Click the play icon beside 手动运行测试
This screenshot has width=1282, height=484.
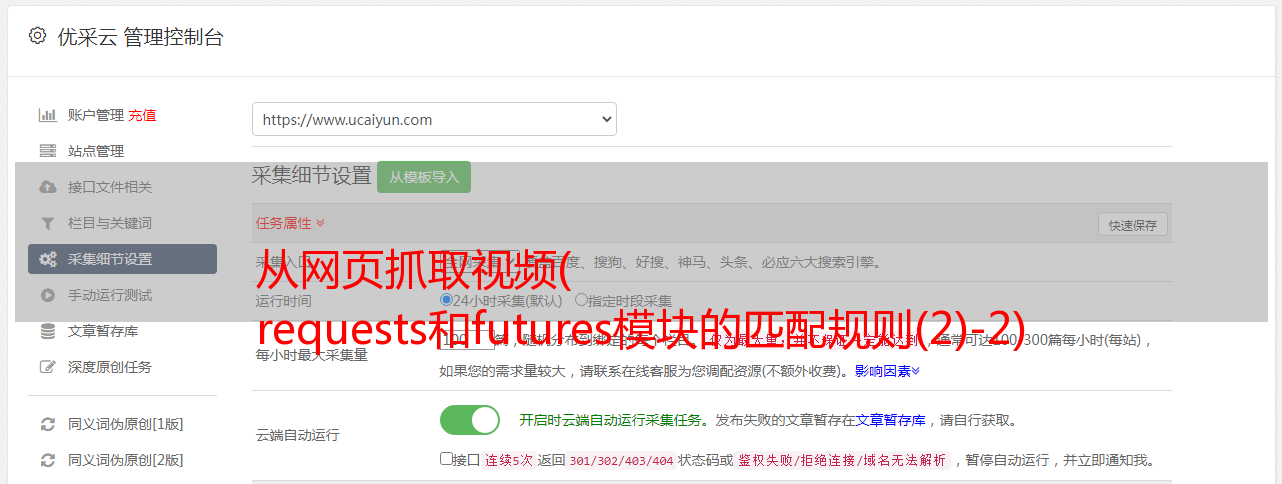tap(47, 295)
